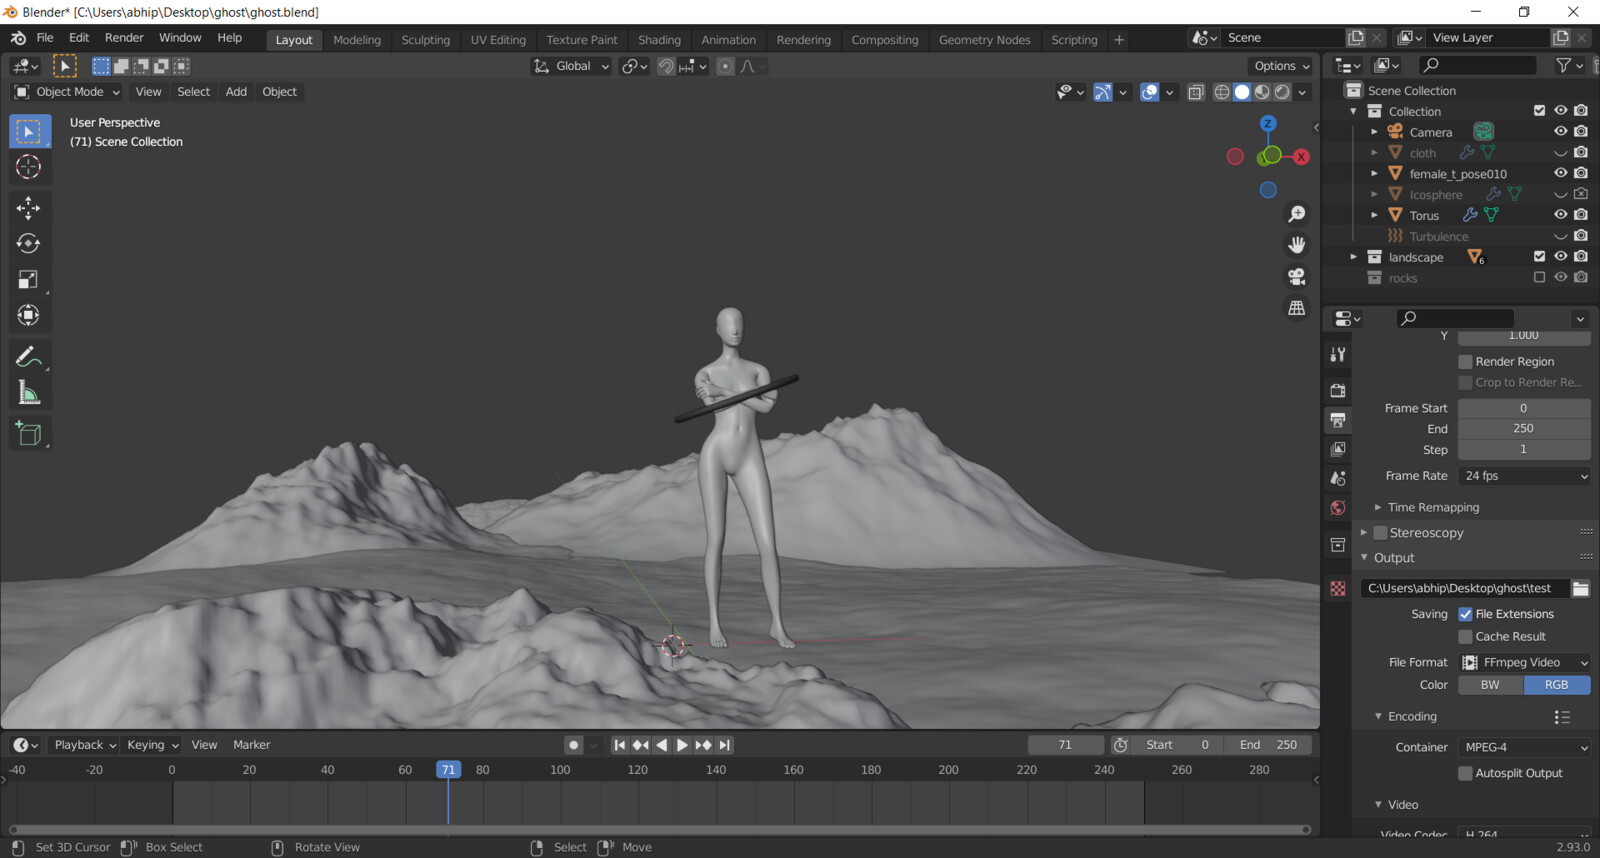Open the File menu
Viewport: 1600px width, 858px height.
[45, 38]
